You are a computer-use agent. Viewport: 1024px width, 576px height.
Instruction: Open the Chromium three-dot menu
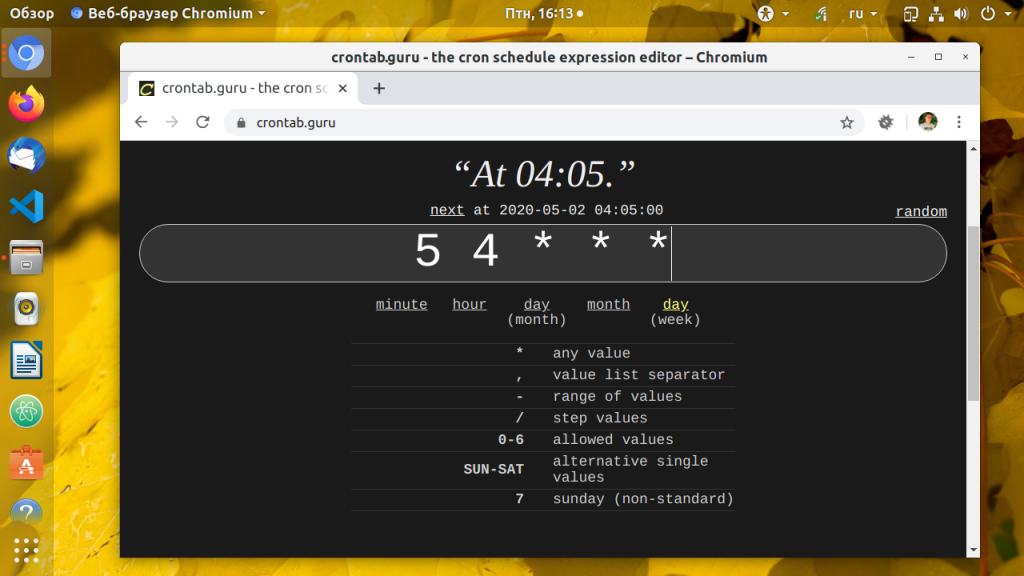(x=959, y=122)
